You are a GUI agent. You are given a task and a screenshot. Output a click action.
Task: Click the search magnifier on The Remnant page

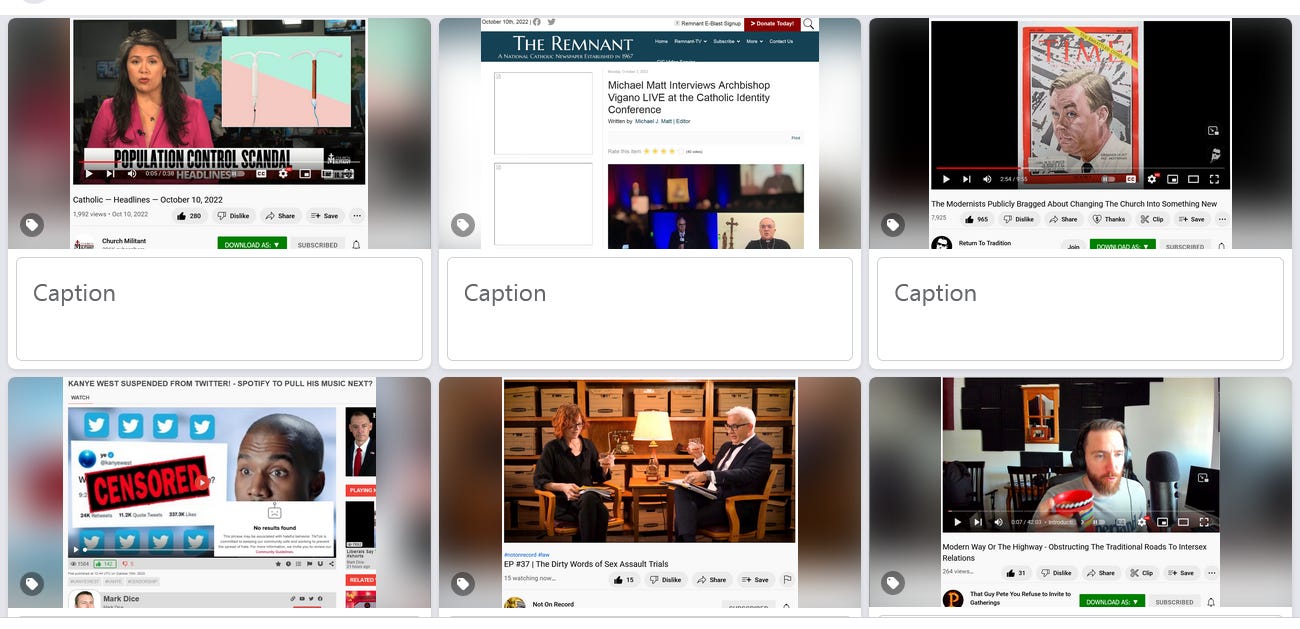(x=809, y=24)
